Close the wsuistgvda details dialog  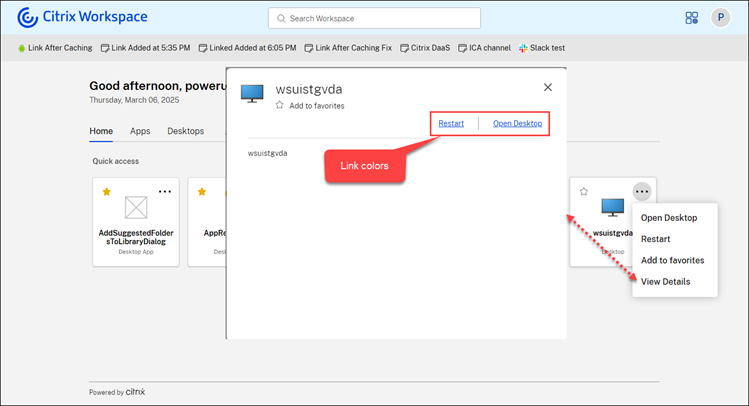547,87
